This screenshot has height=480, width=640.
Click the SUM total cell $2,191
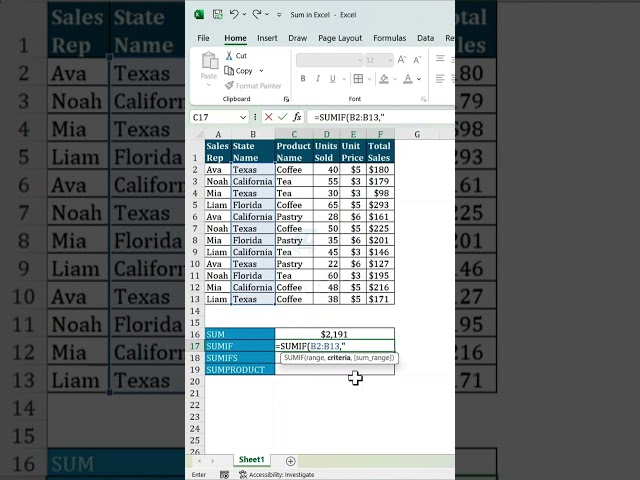(x=334, y=334)
